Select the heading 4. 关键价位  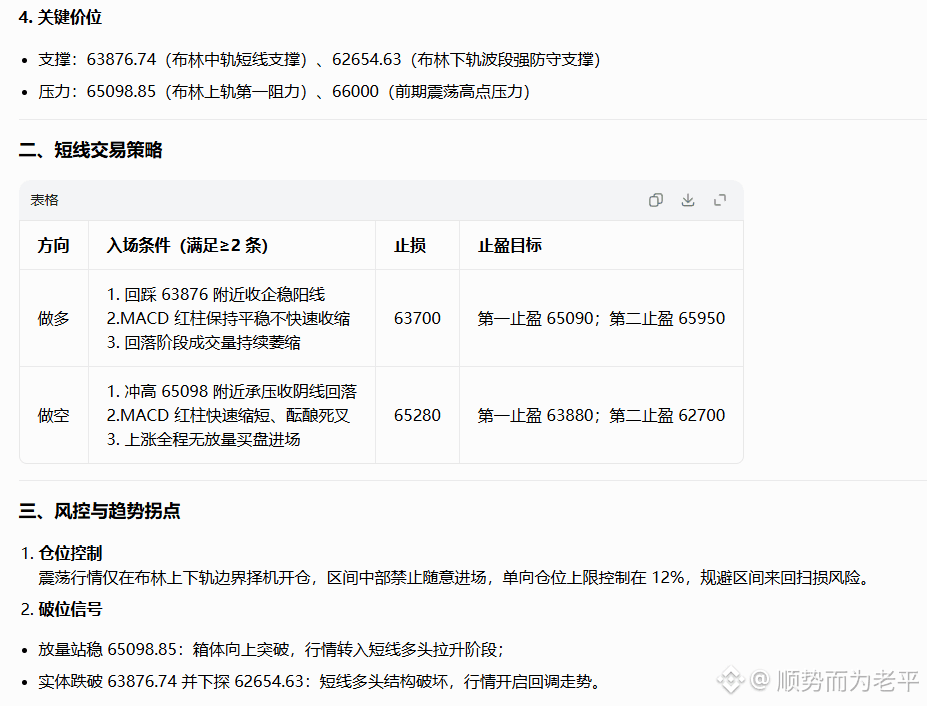point(60,17)
